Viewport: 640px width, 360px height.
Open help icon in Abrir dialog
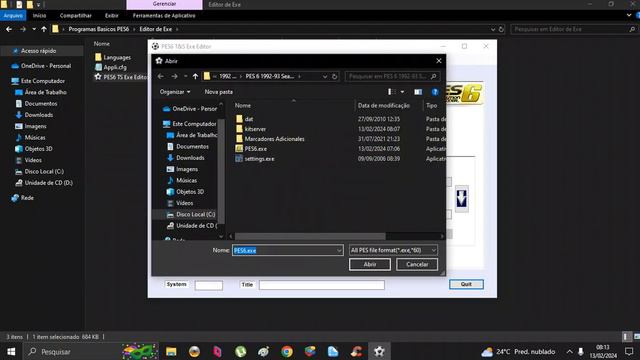435,92
